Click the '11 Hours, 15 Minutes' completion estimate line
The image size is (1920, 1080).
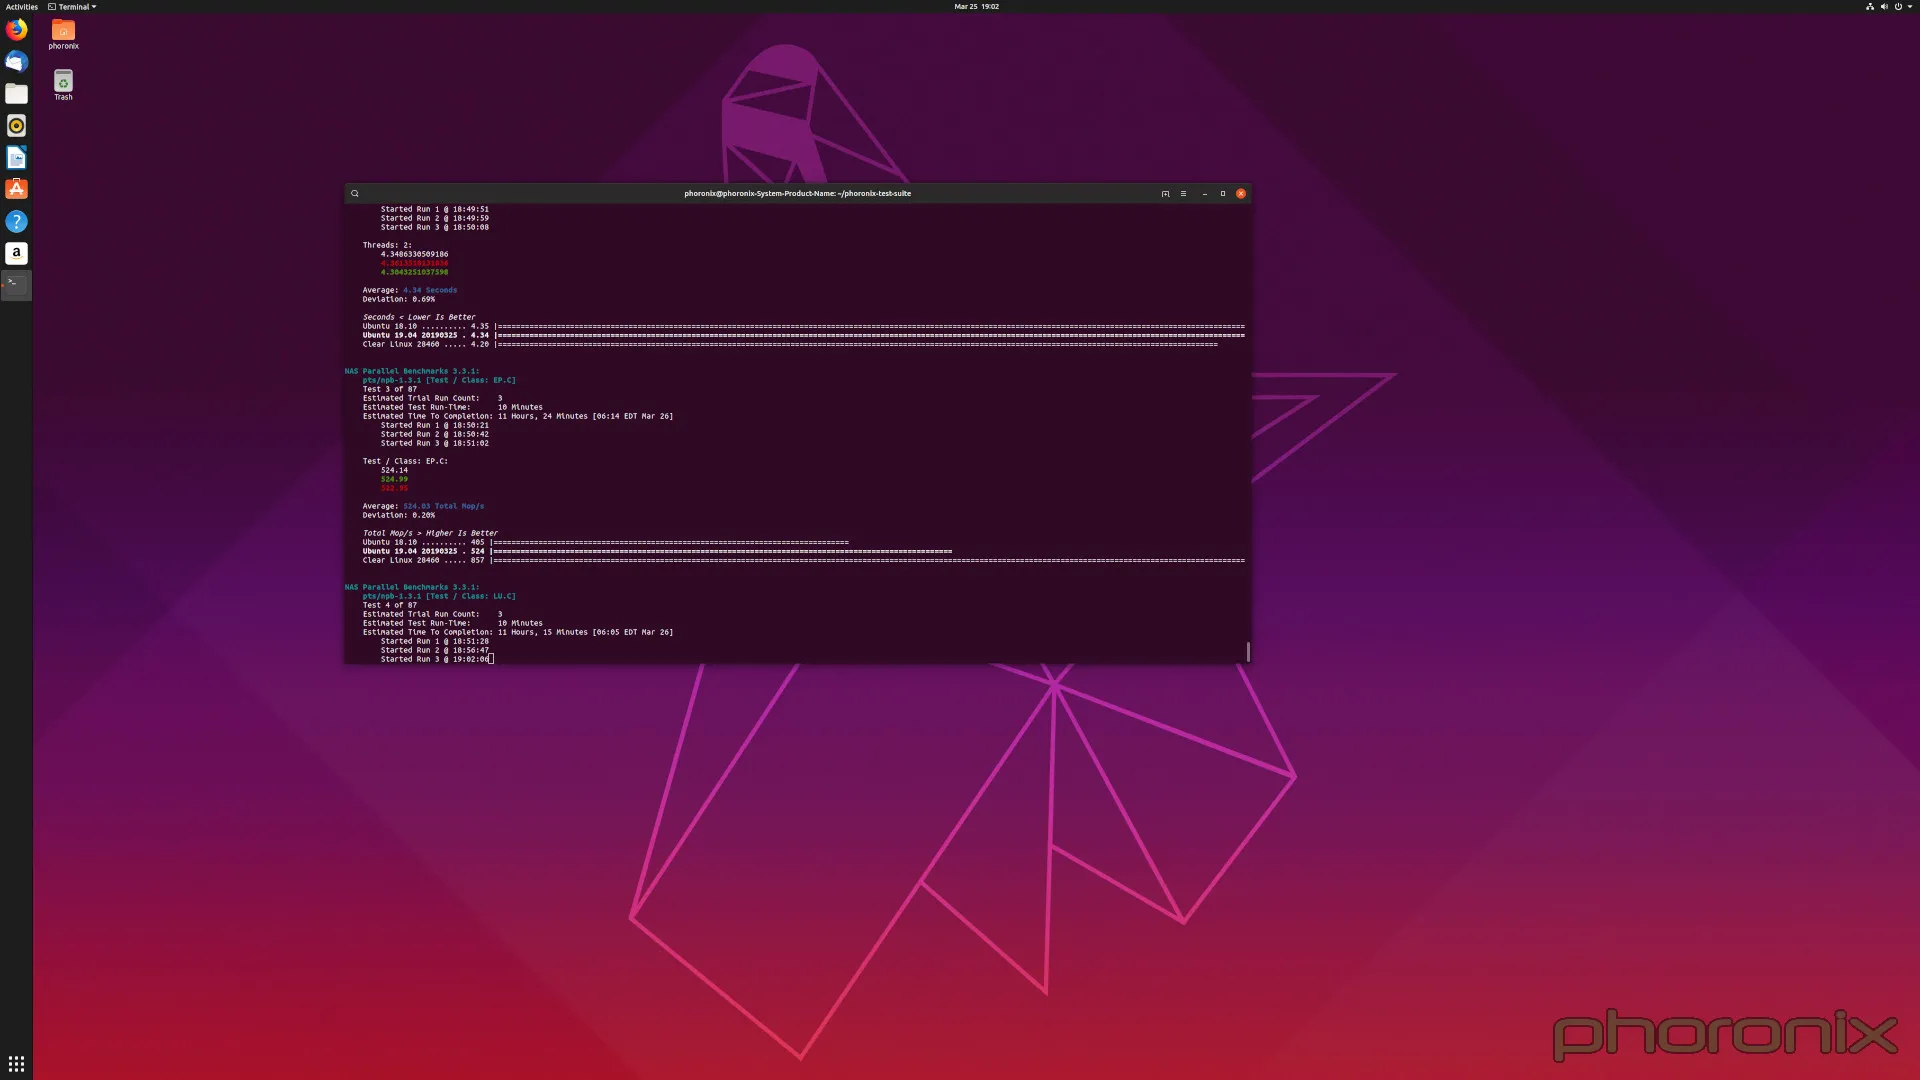coord(517,632)
